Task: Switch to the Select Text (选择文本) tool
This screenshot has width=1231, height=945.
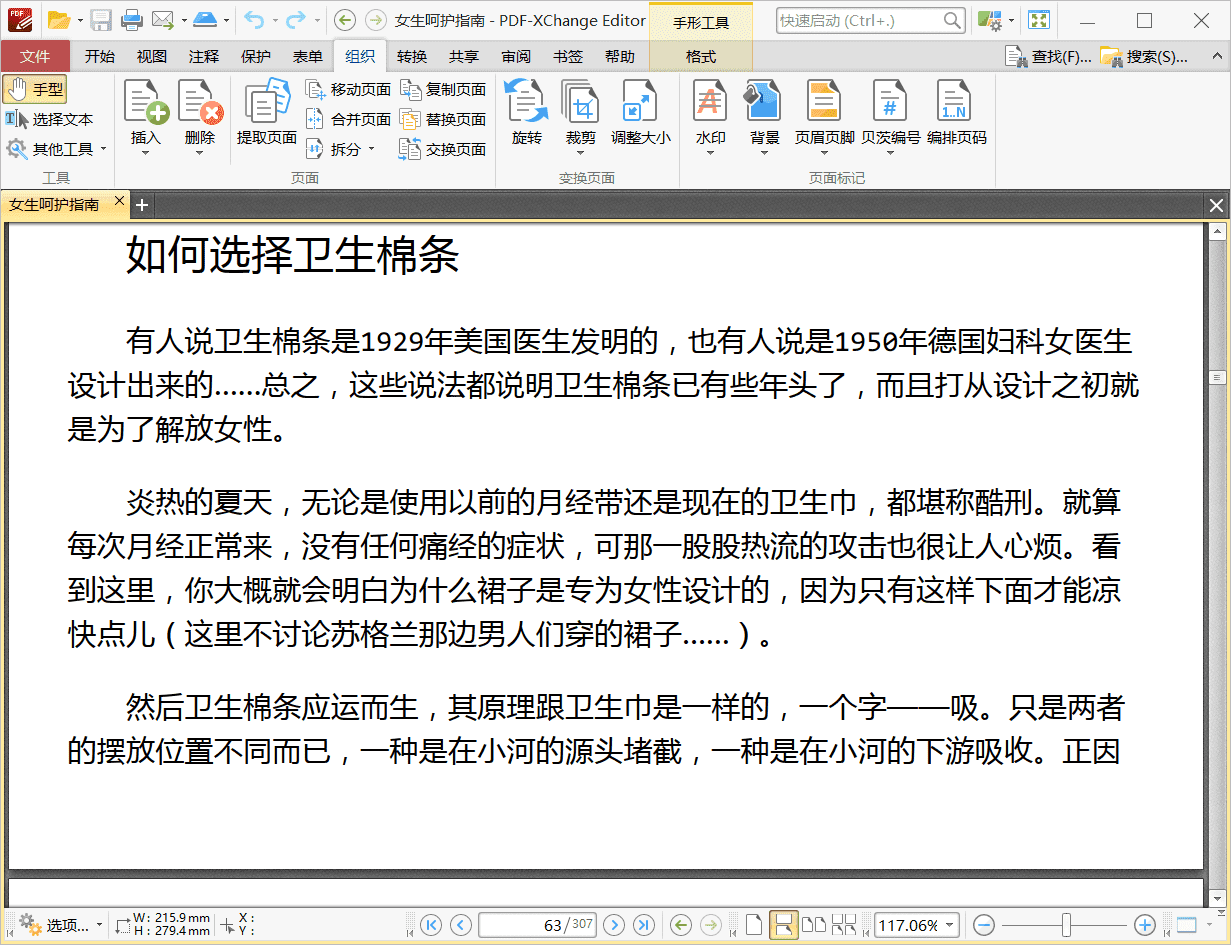Action: (x=49, y=119)
